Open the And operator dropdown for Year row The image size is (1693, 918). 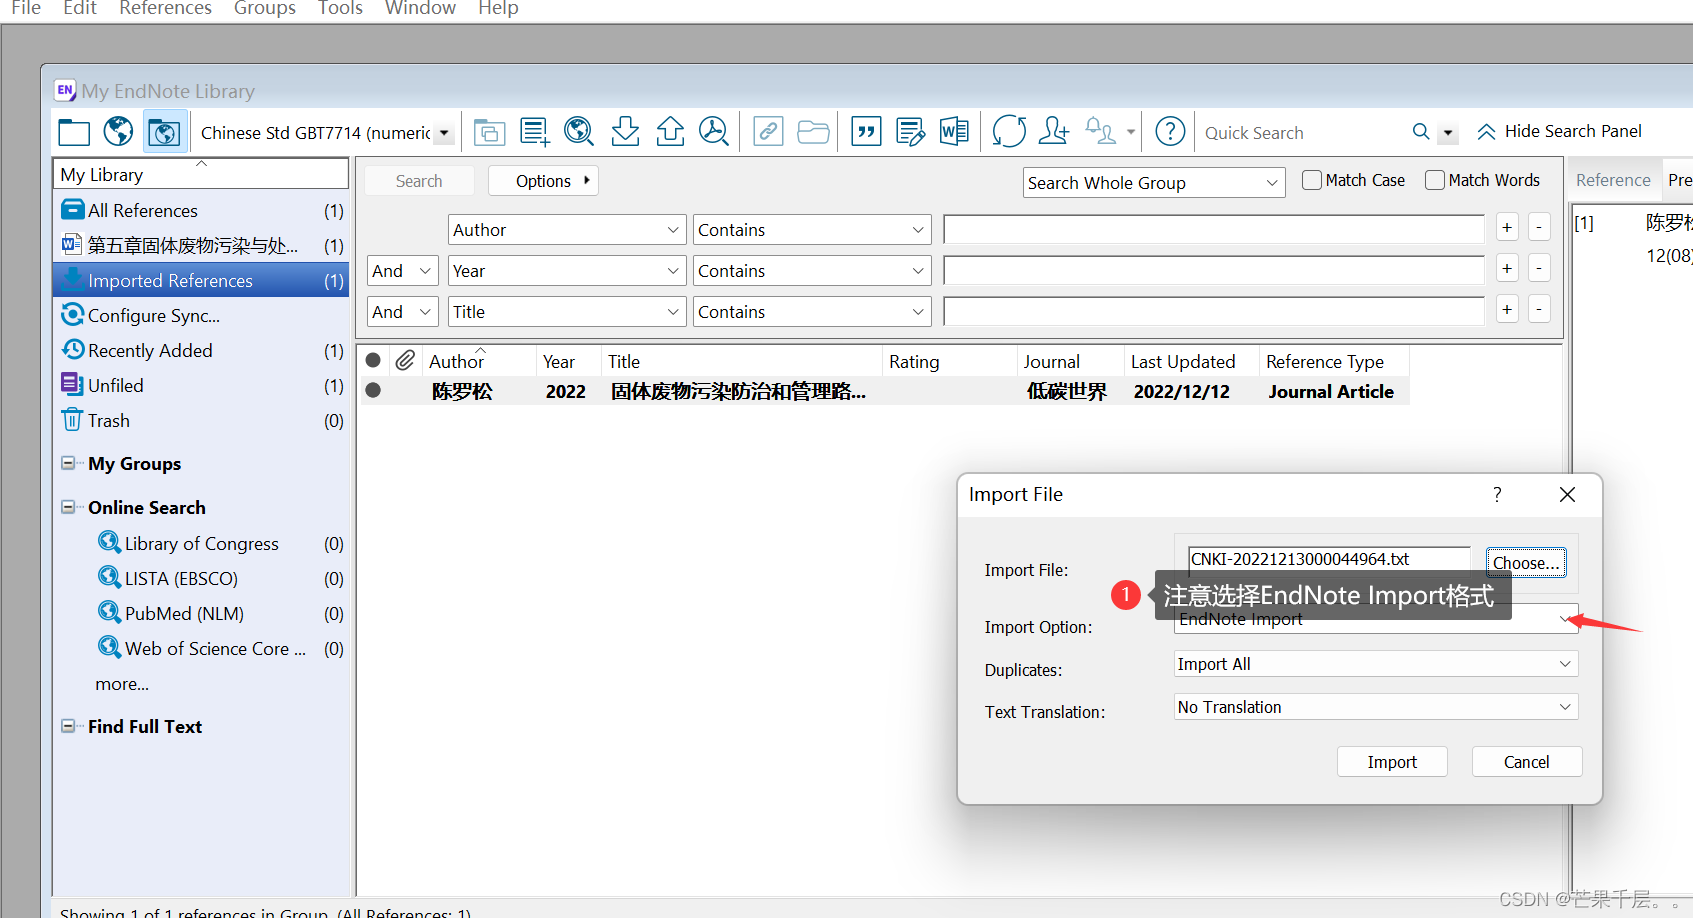click(x=403, y=271)
